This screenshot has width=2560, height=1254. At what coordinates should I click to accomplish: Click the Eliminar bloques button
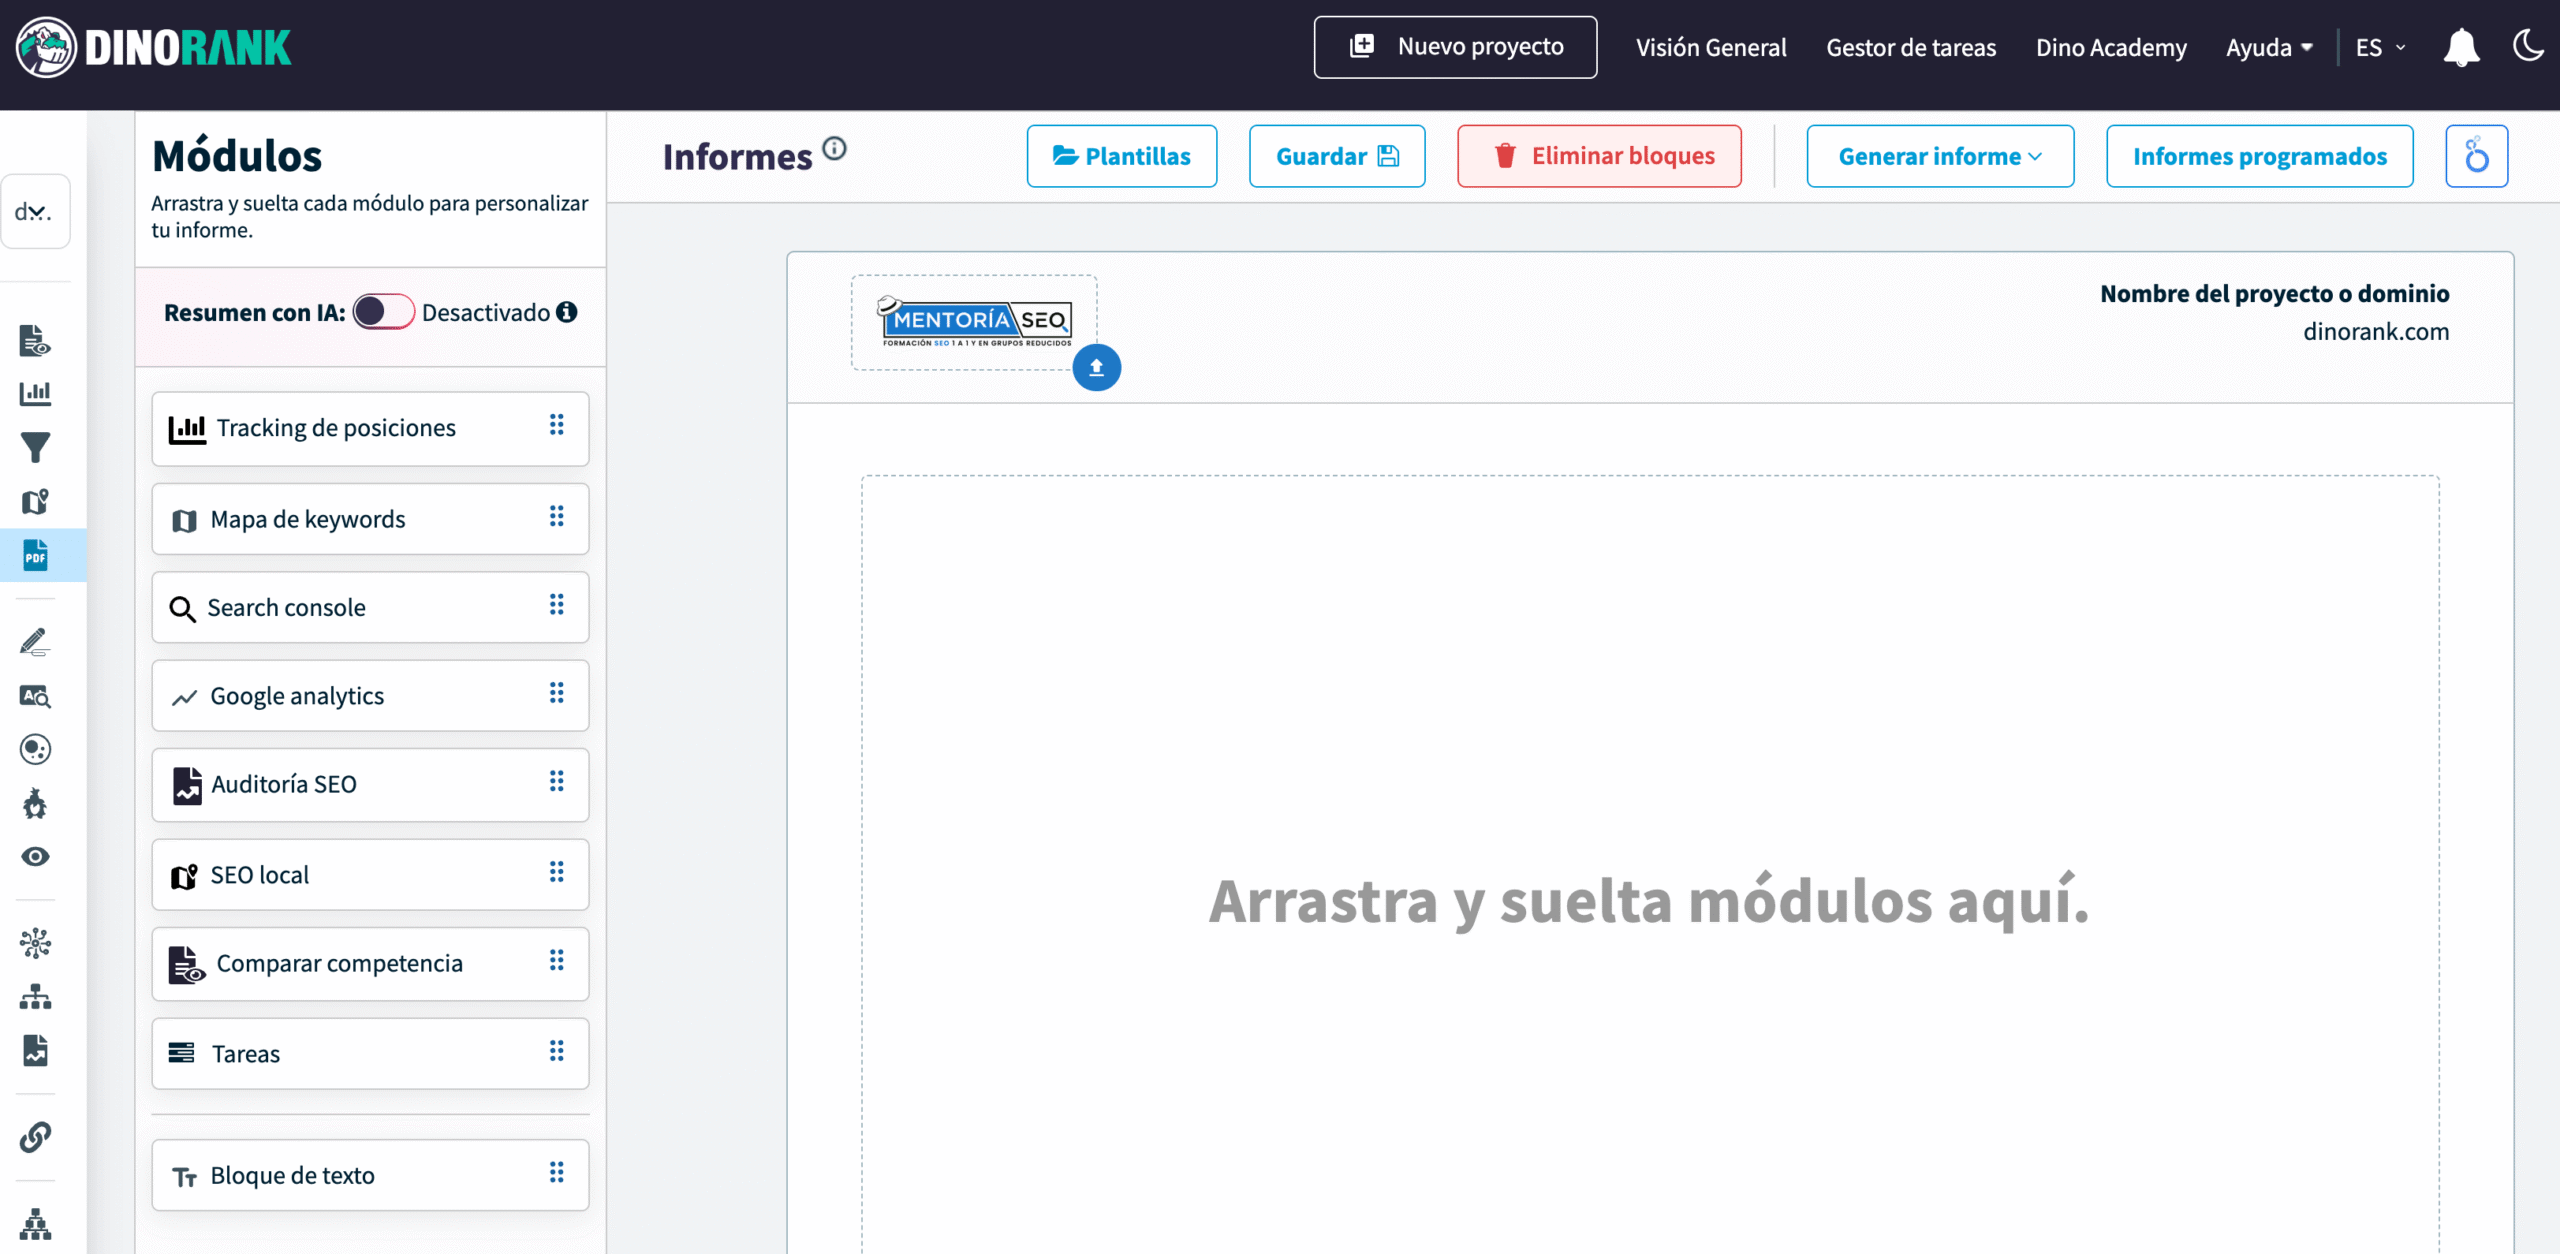pyautogui.click(x=1598, y=156)
